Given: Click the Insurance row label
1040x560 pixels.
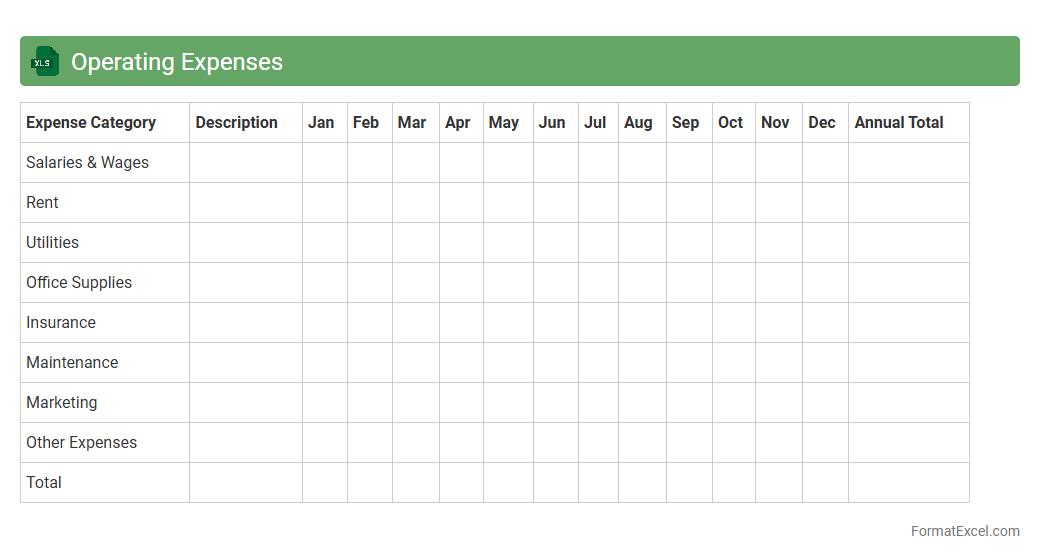Looking at the screenshot, I should pyautogui.click(x=61, y=322).
